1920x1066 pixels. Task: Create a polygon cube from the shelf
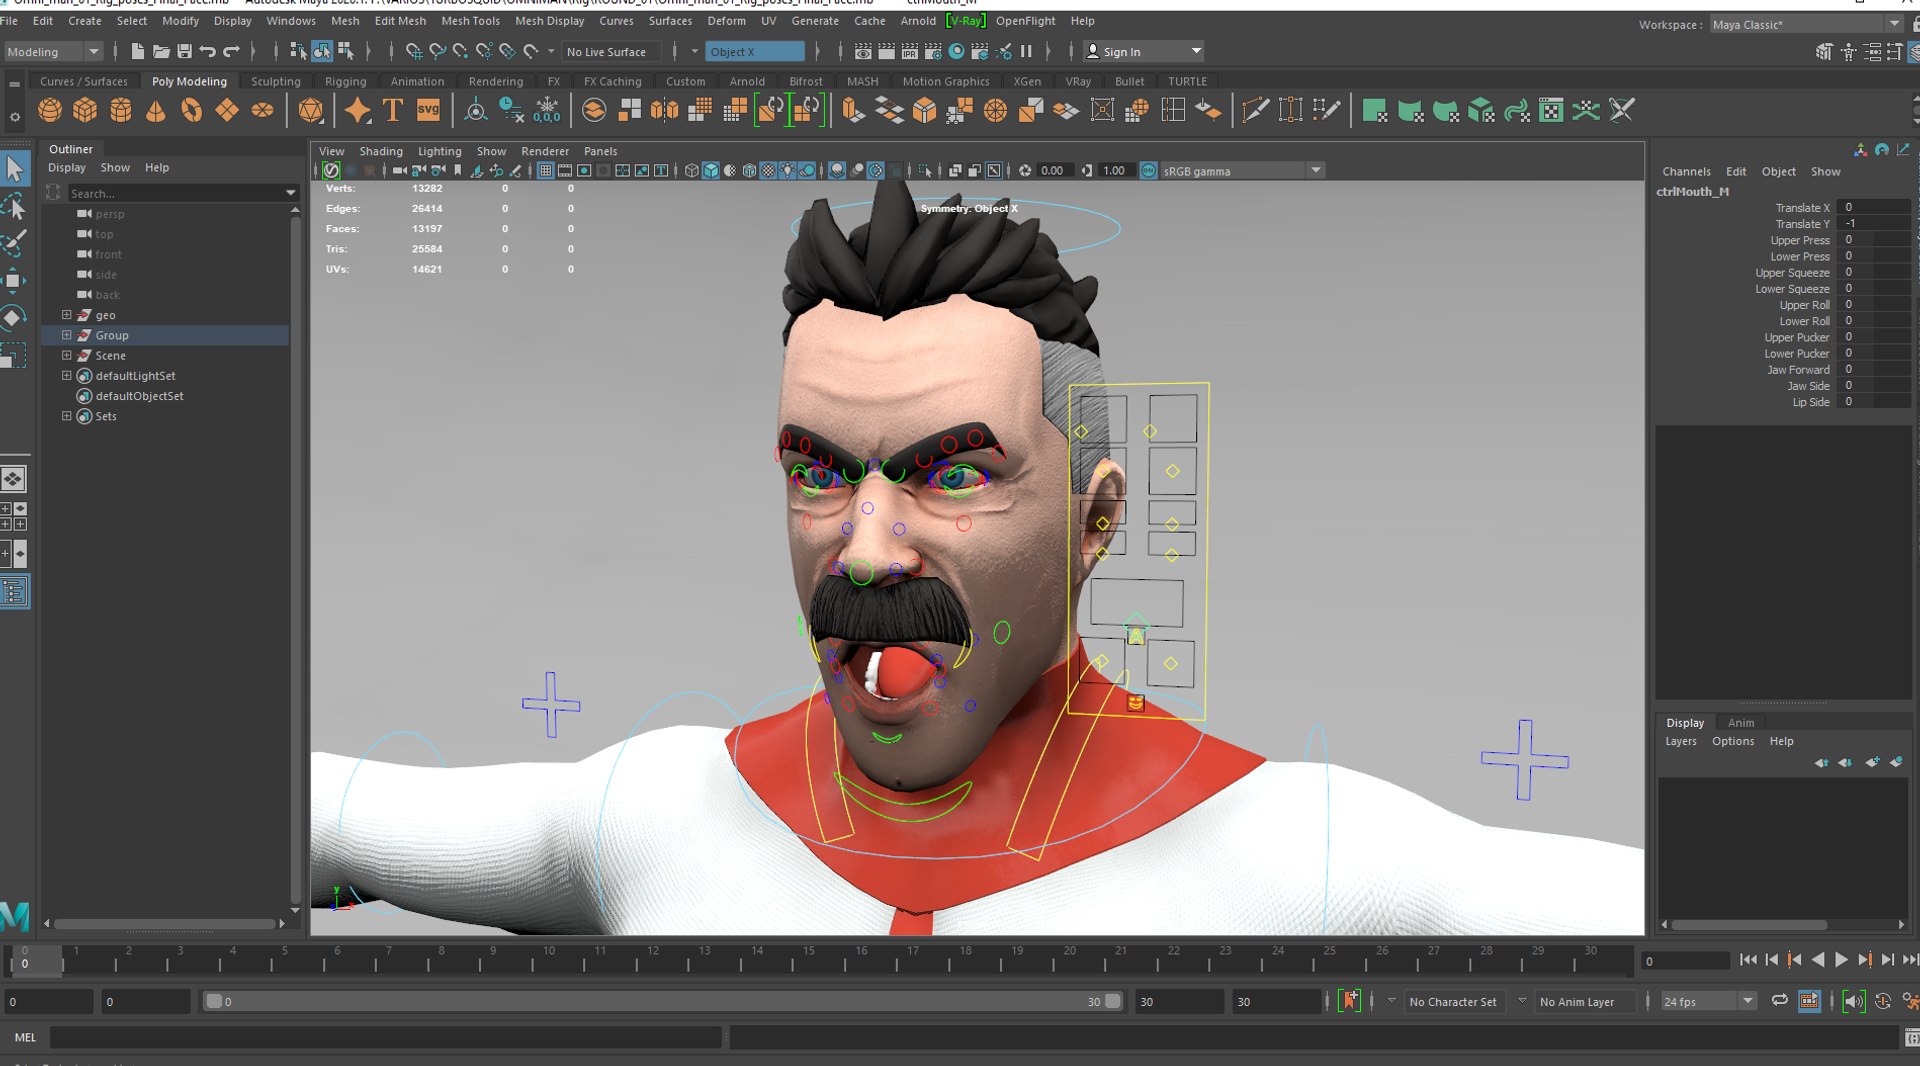[85, 110]
